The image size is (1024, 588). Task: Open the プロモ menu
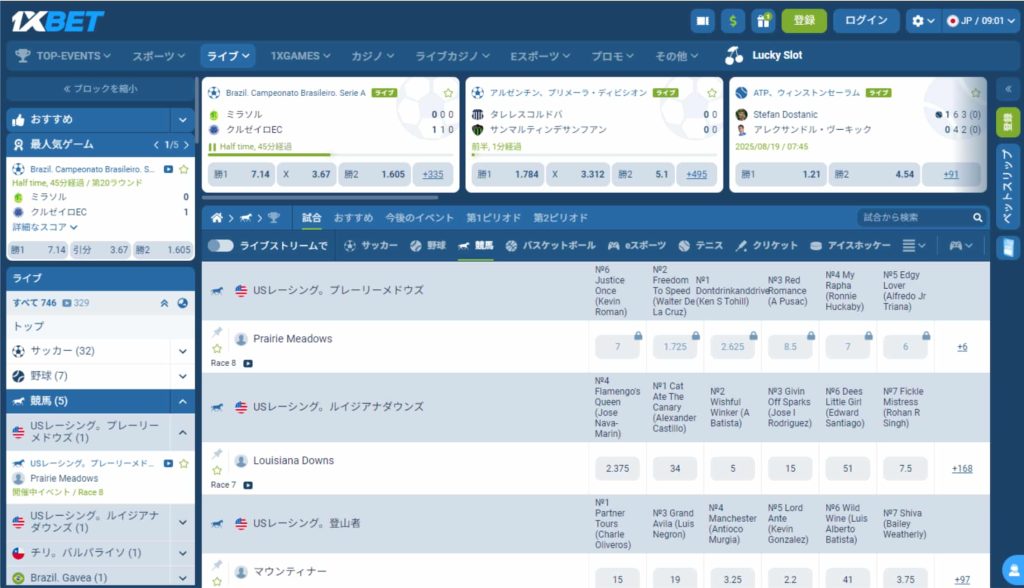[x=612, y=56]
